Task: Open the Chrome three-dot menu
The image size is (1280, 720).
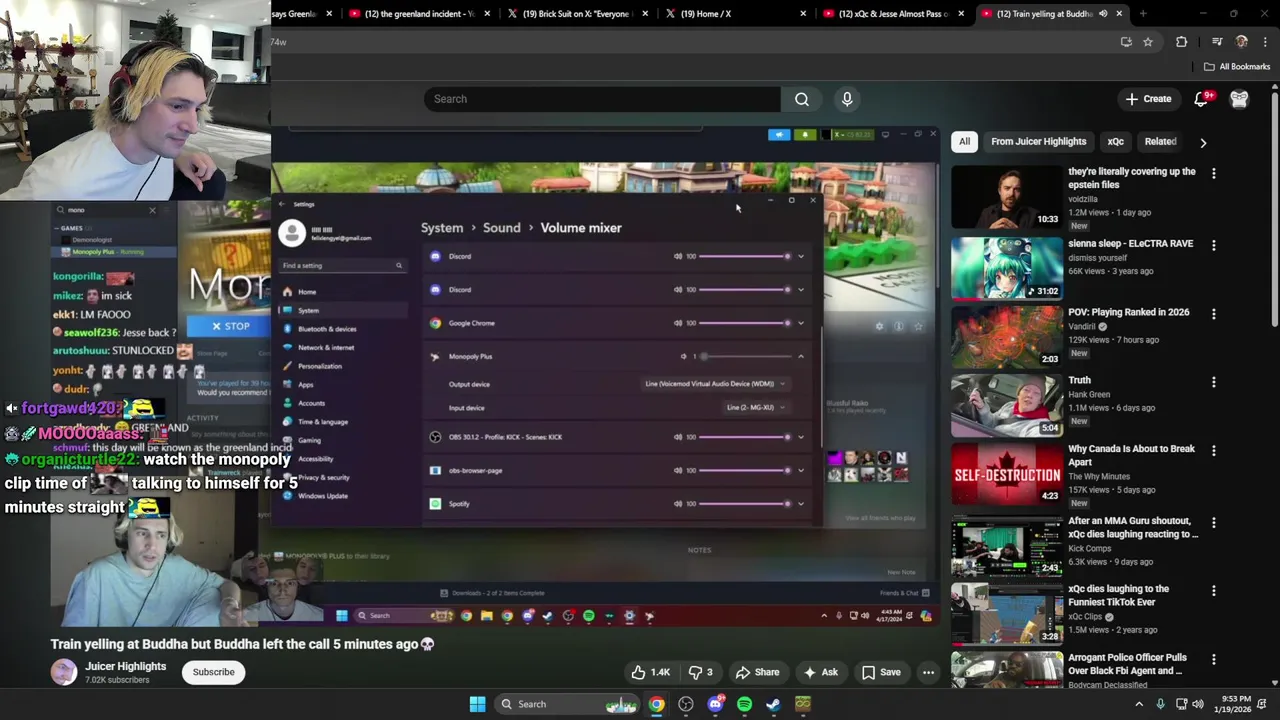Action: (x=1266, y=42)
